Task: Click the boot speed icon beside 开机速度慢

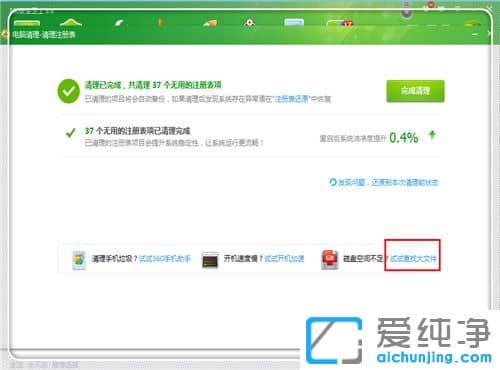Action: pos(210,260)
